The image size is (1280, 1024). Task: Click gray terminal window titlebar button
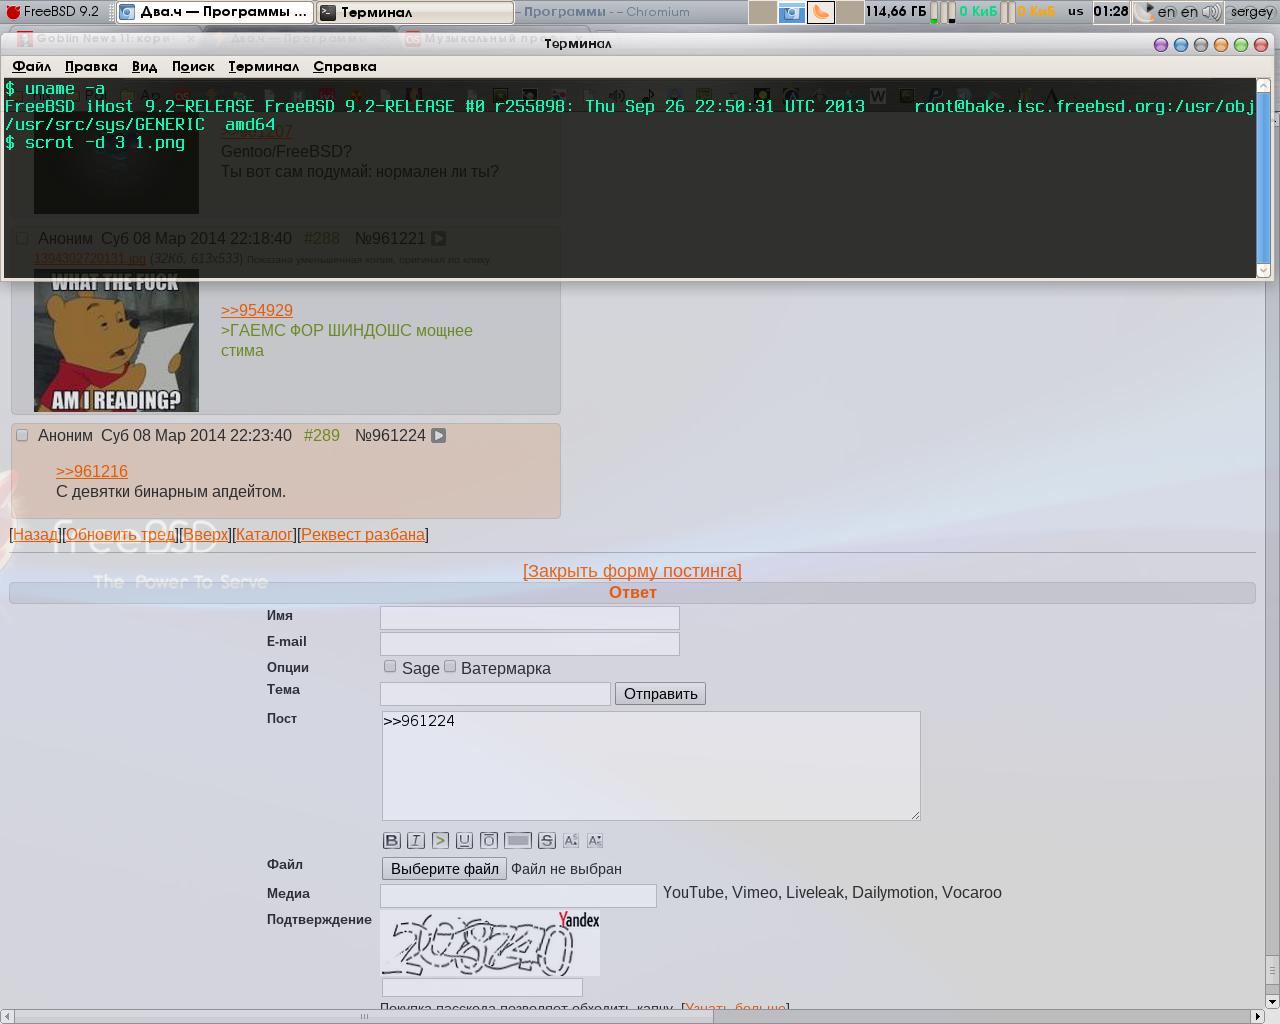point(1201,45)
